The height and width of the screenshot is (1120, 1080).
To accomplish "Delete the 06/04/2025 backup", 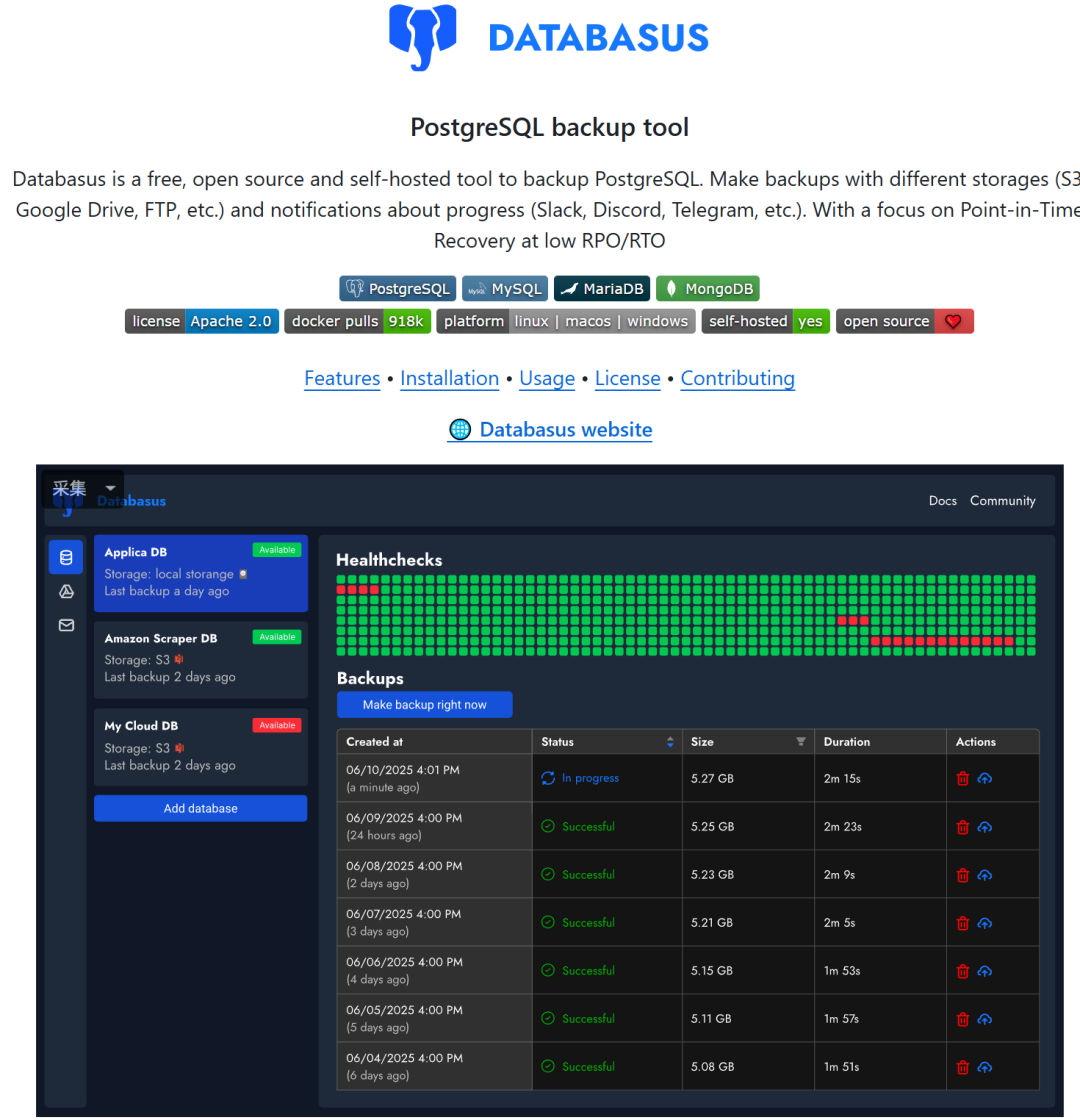I will [x=963, y=1067].
